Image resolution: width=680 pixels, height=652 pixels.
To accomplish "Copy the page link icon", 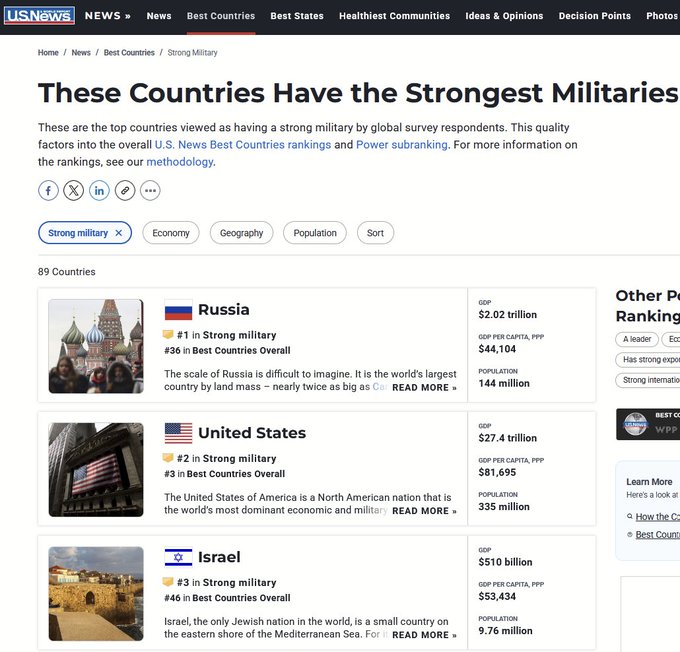I will [x=125, y=190].
